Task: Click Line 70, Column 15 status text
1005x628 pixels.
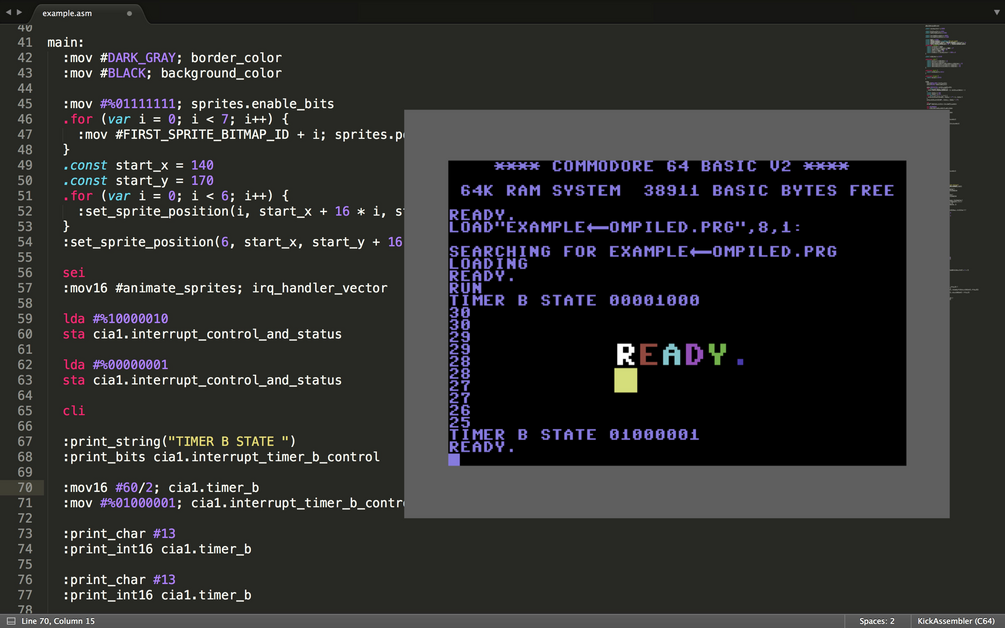Action: pos(58,621)
